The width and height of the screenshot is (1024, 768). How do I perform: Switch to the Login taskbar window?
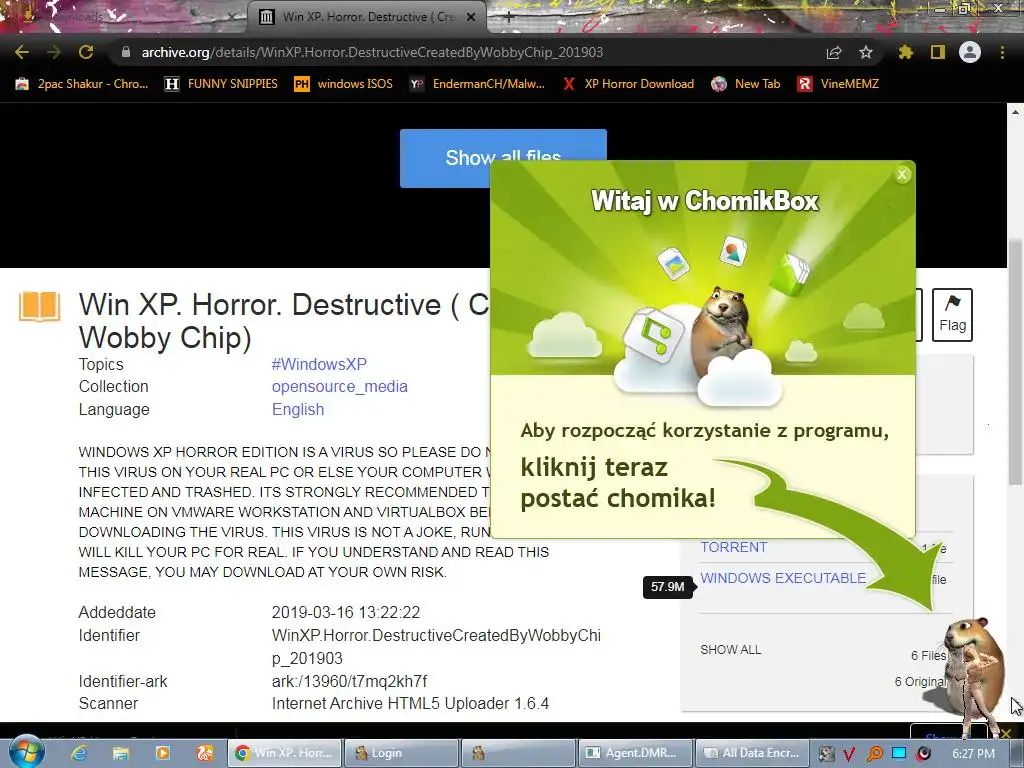401,753
